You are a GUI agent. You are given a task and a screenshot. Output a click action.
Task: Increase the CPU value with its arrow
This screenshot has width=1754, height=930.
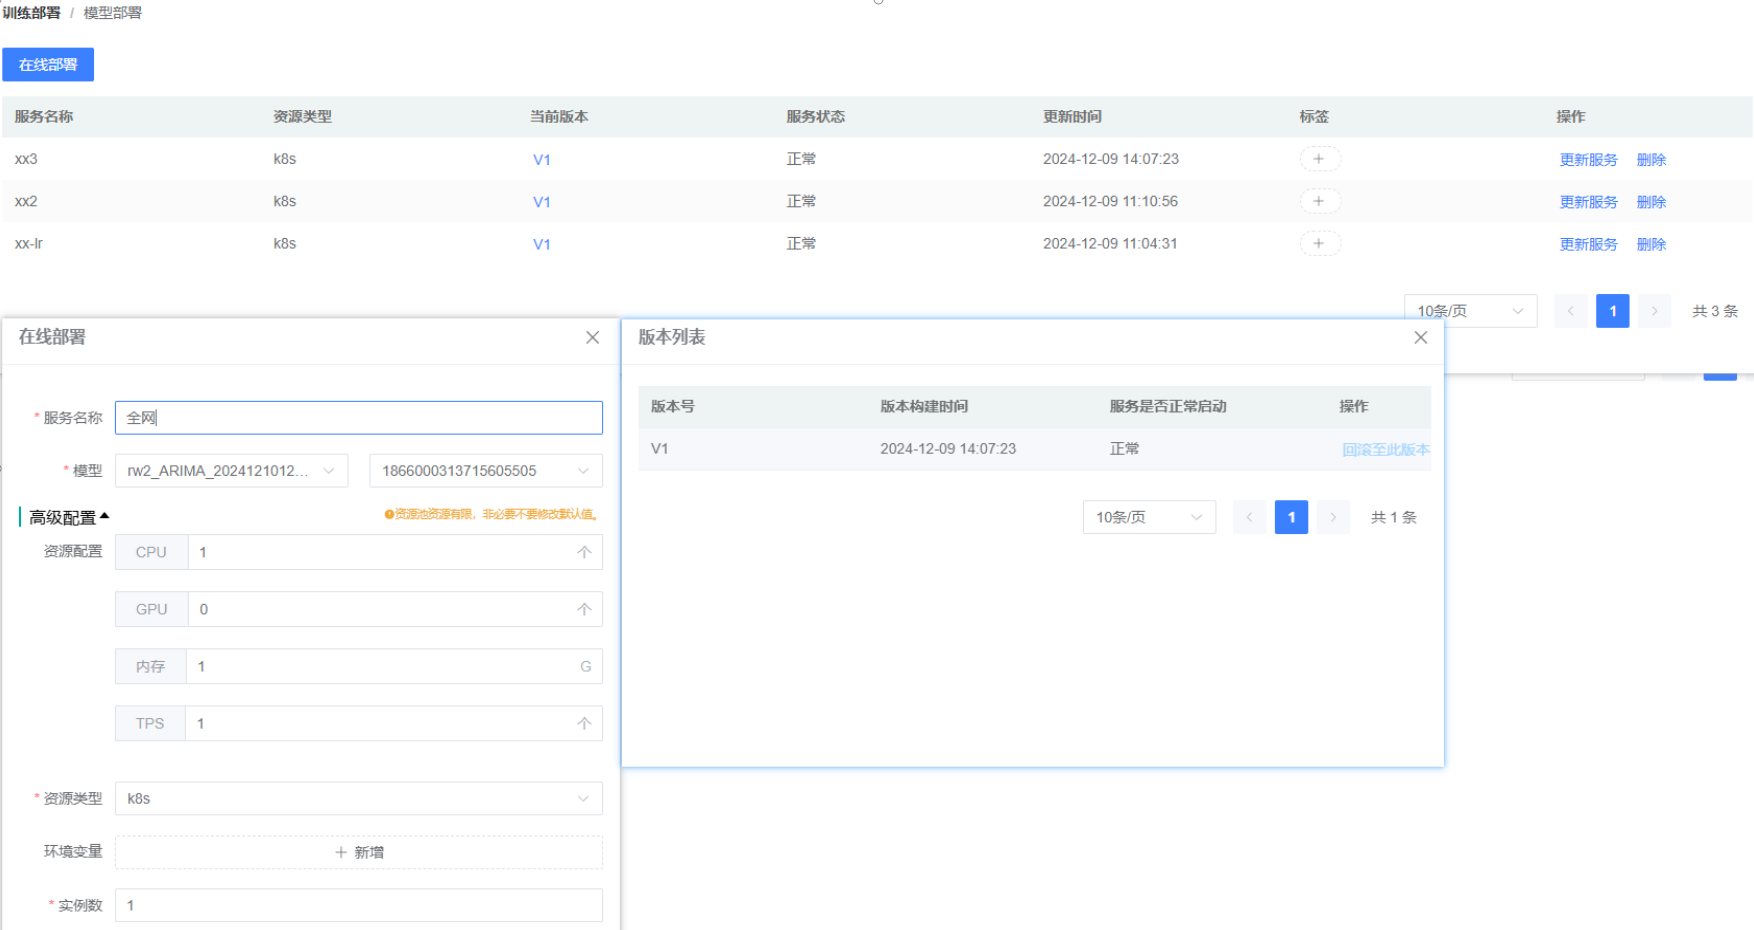click(x=584, y=552)
